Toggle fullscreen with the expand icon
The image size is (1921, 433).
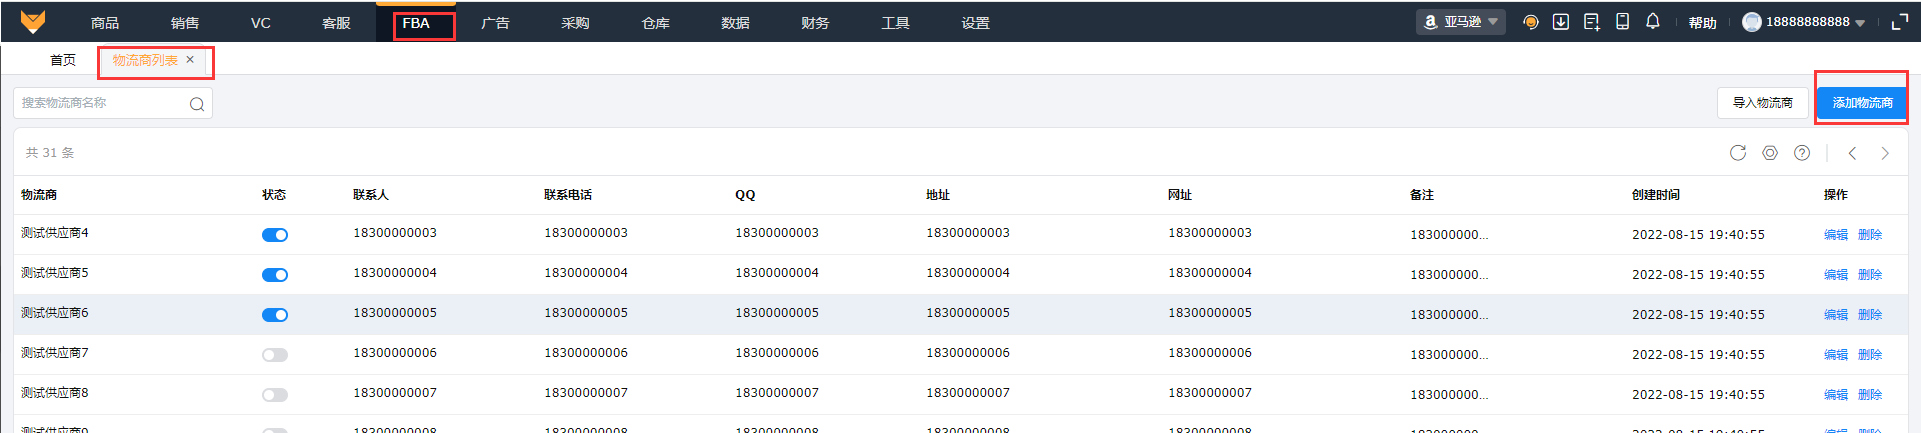point(1900,22)
